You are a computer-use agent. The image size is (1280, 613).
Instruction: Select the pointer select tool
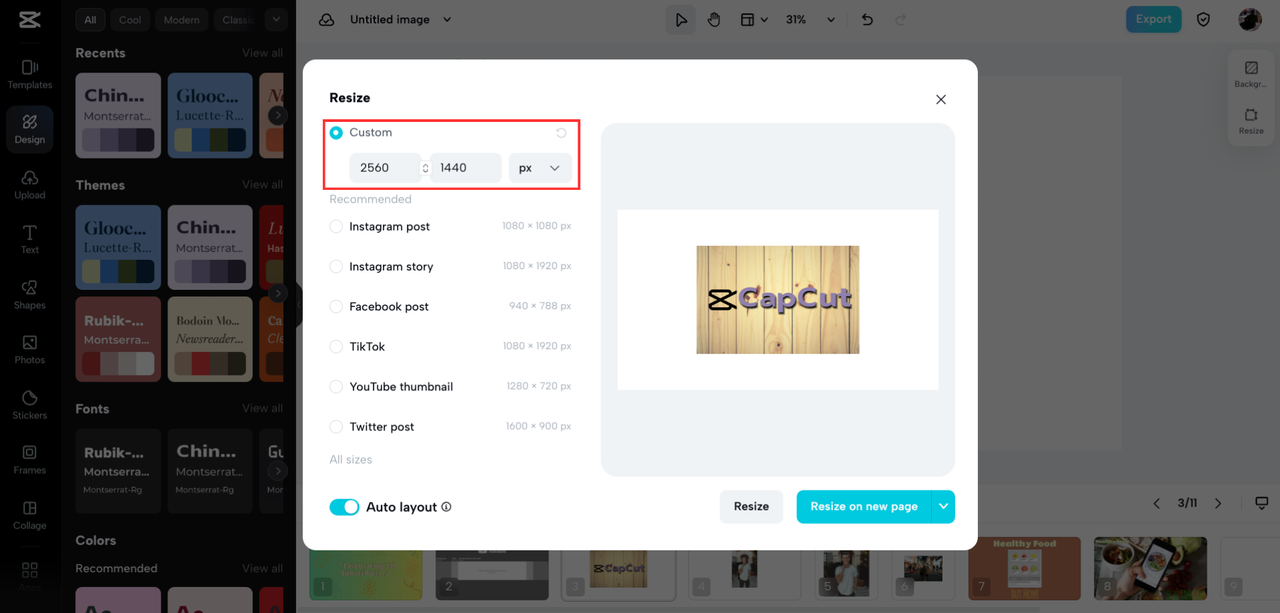tap(681, 19)
